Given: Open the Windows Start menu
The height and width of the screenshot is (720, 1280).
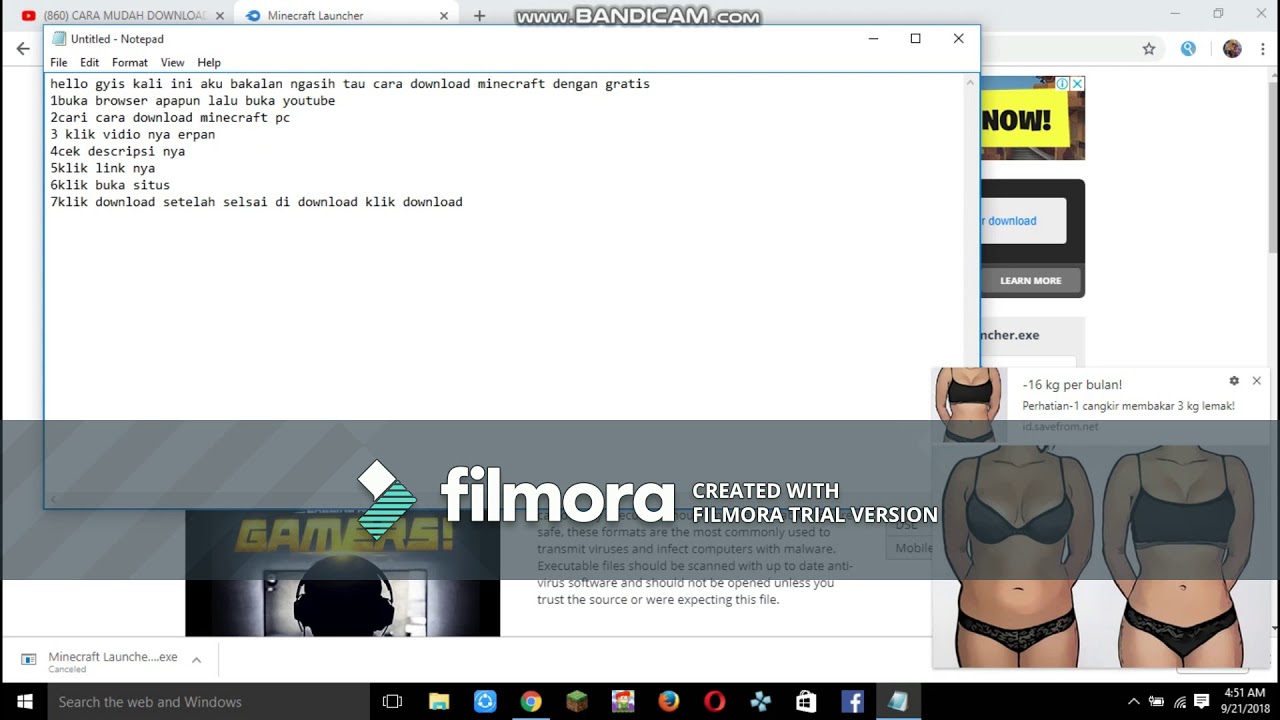Looking at the screenshot, I should (24, 702).
